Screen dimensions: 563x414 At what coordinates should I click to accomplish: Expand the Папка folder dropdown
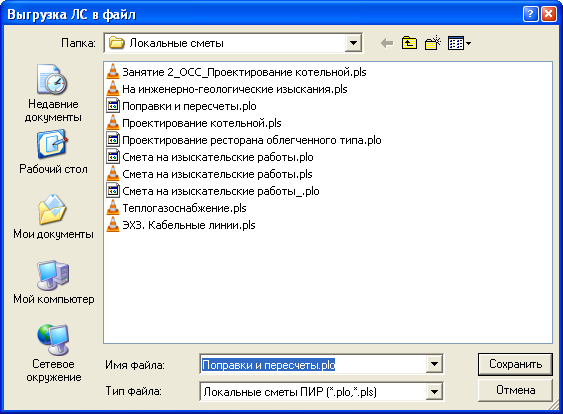[x=353, y=43]
